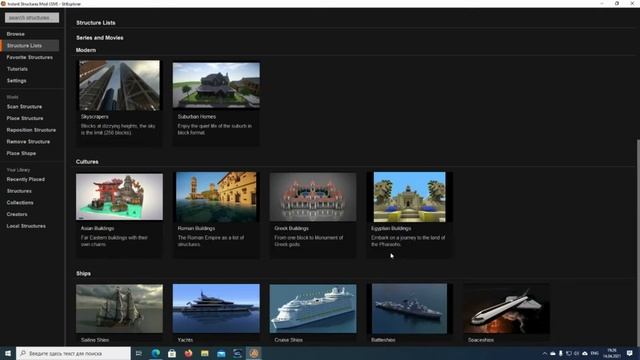Open the Cruise Ships thumbnail

[x=313, y=309]
